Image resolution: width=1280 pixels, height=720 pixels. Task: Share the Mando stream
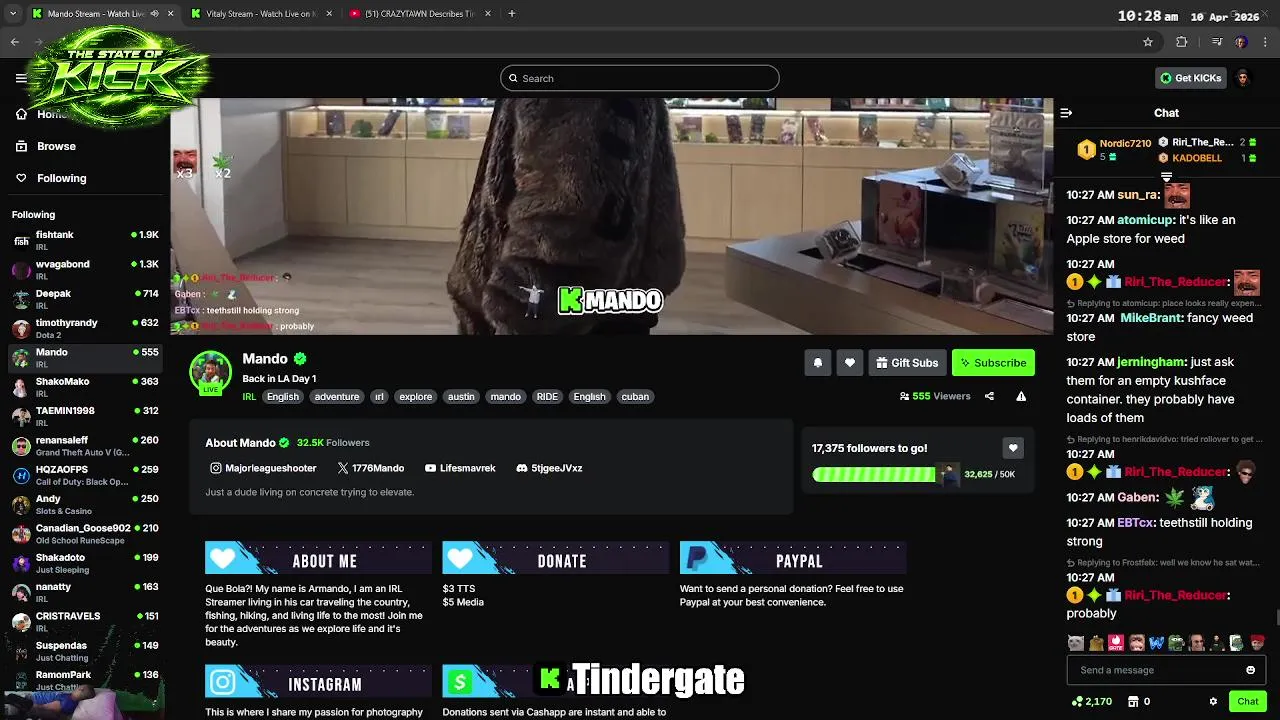[x=989, y=396]
